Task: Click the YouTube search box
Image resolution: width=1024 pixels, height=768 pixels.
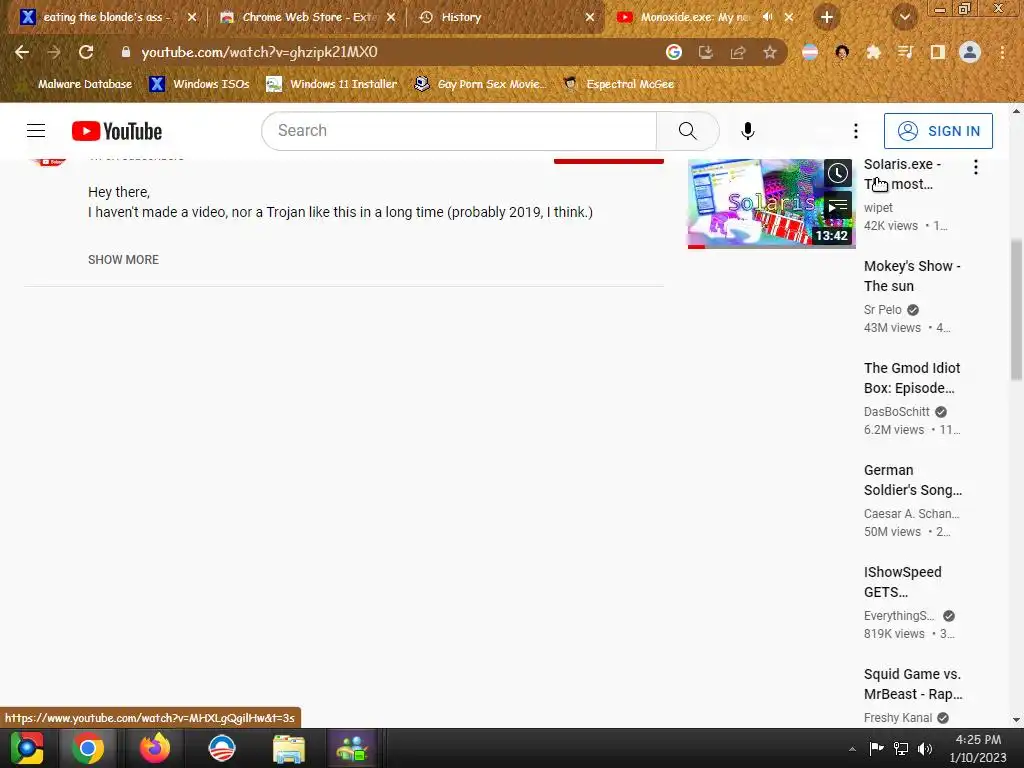Action: (458, 131)
